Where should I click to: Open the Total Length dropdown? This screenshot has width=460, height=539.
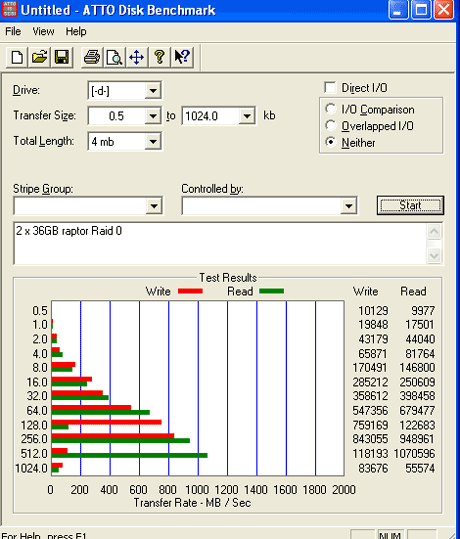click(x=153, y=141)
